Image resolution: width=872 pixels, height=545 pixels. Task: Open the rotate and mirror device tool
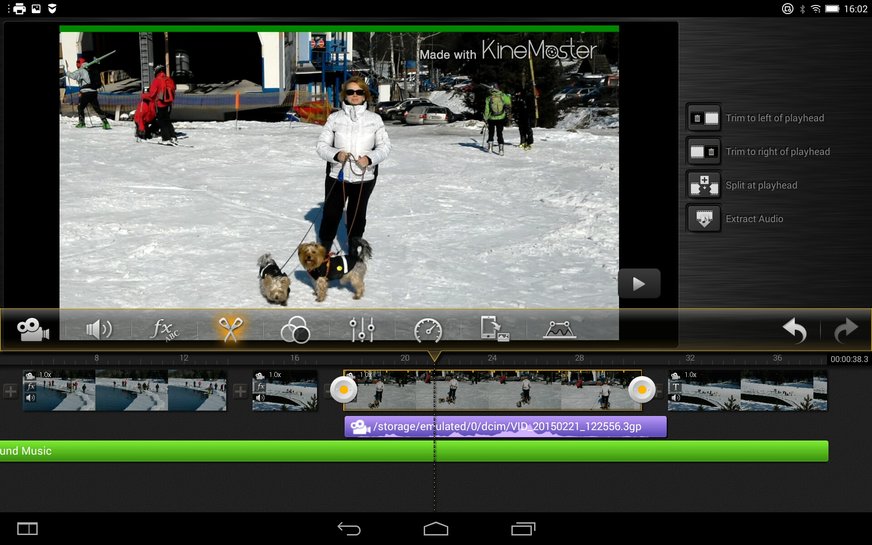click(x=494, y=329)
